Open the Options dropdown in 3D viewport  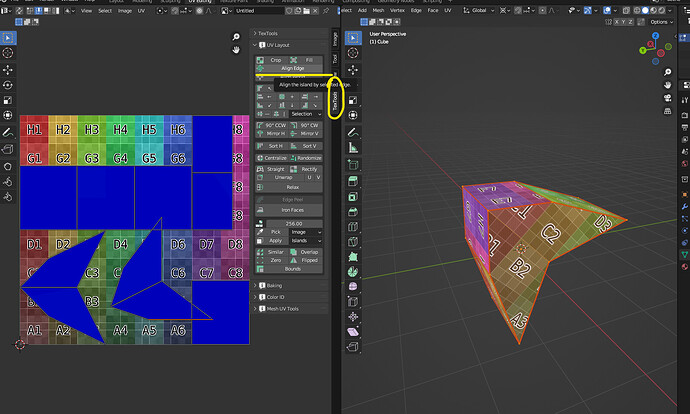tap(661, 22)
